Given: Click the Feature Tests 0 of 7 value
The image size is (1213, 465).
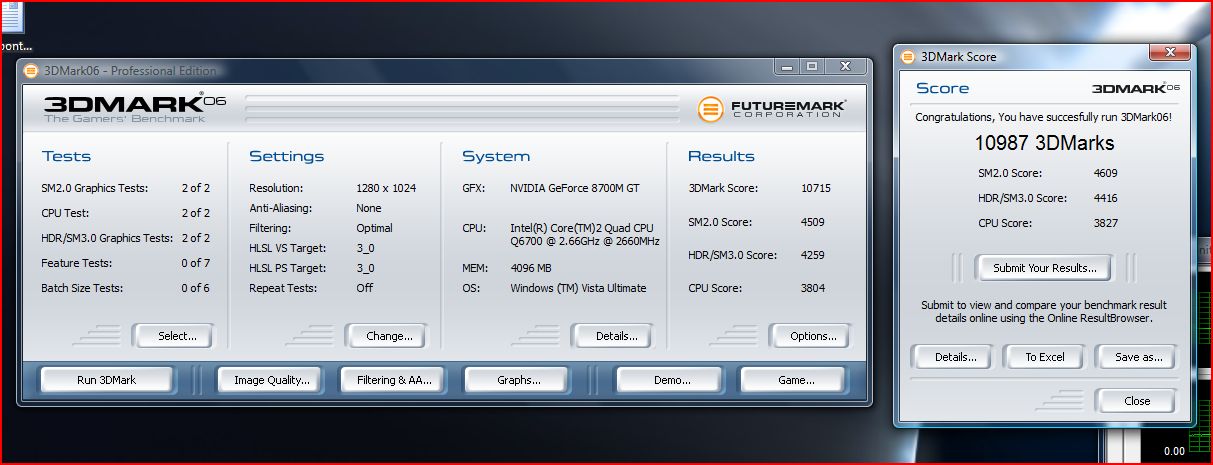Looking at the screenshot, I should [195, 263].
